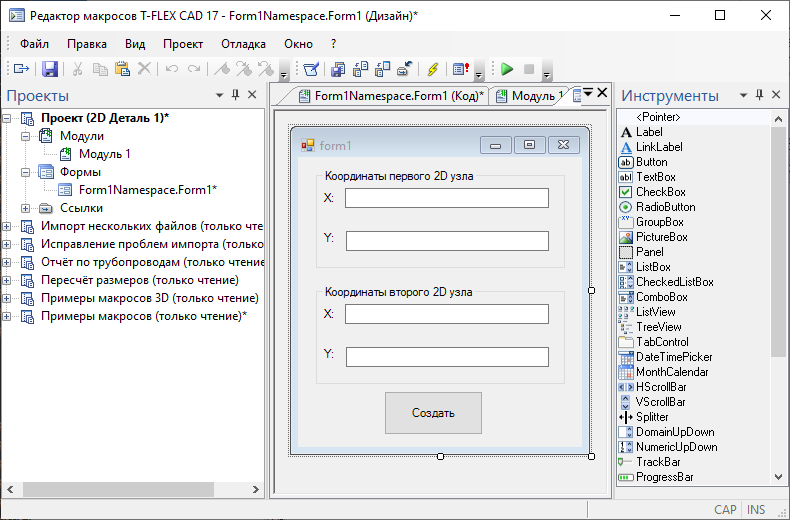Screen dimensions: 790x520
Task: Open Модуль 1 in the project tree
Action: tap(104, 154)
